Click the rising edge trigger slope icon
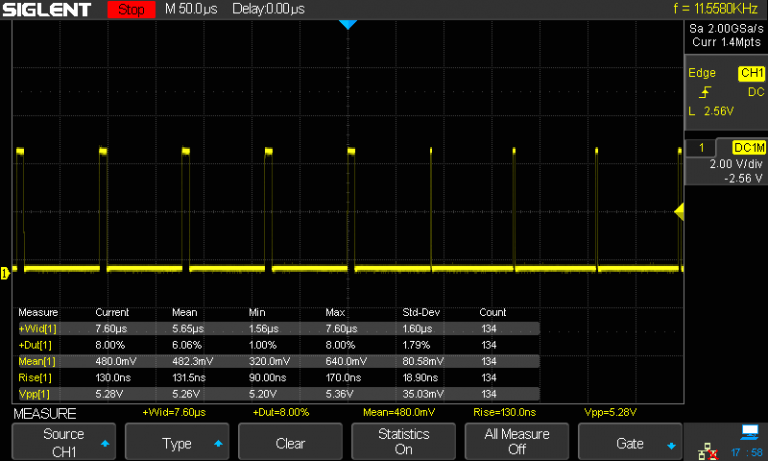This screenshot has width=768, height=461. tap(705, 92)
